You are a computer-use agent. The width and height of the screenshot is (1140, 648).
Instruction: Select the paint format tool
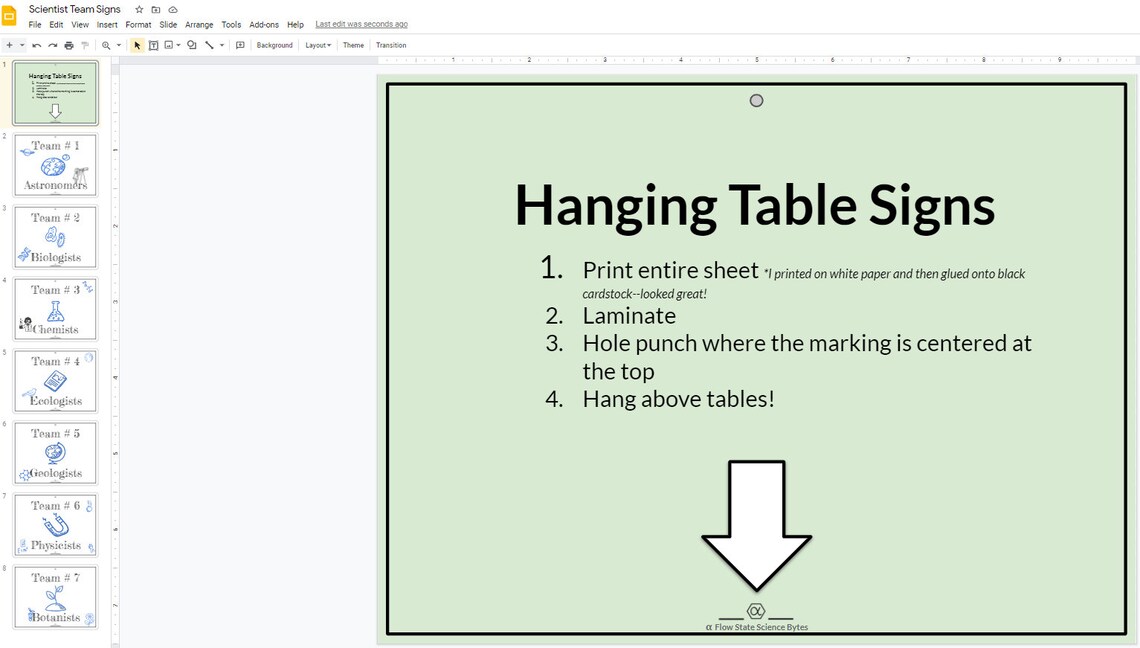[85, 45]
